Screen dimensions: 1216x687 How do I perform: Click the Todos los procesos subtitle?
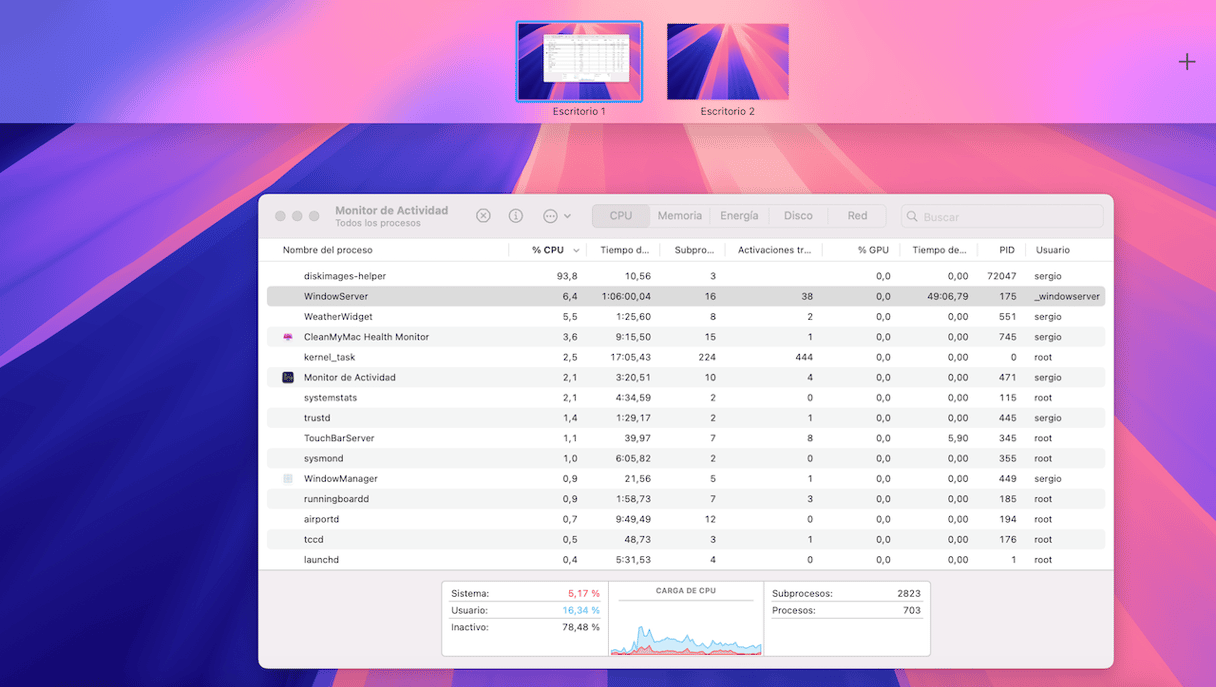point(378,224)
